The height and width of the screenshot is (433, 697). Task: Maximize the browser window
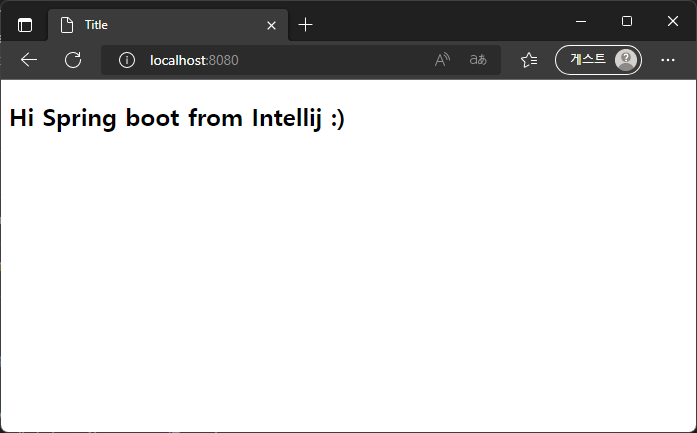627,21
